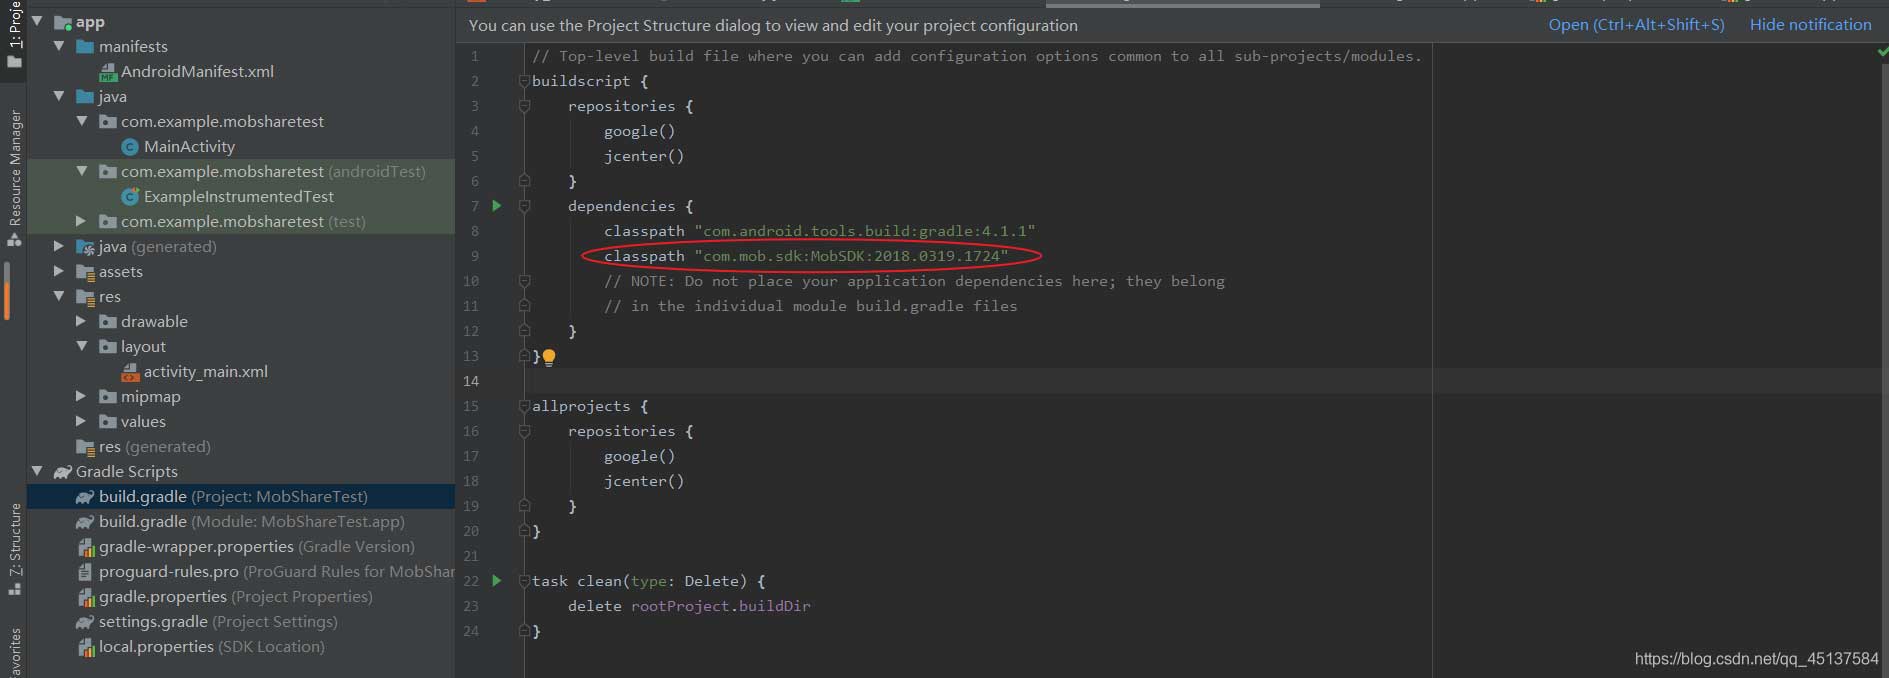Open build.gradle (Module: MobShareTest.app)
The height and width of the screenshot is (678, 1889).
(x=251, y=521)
